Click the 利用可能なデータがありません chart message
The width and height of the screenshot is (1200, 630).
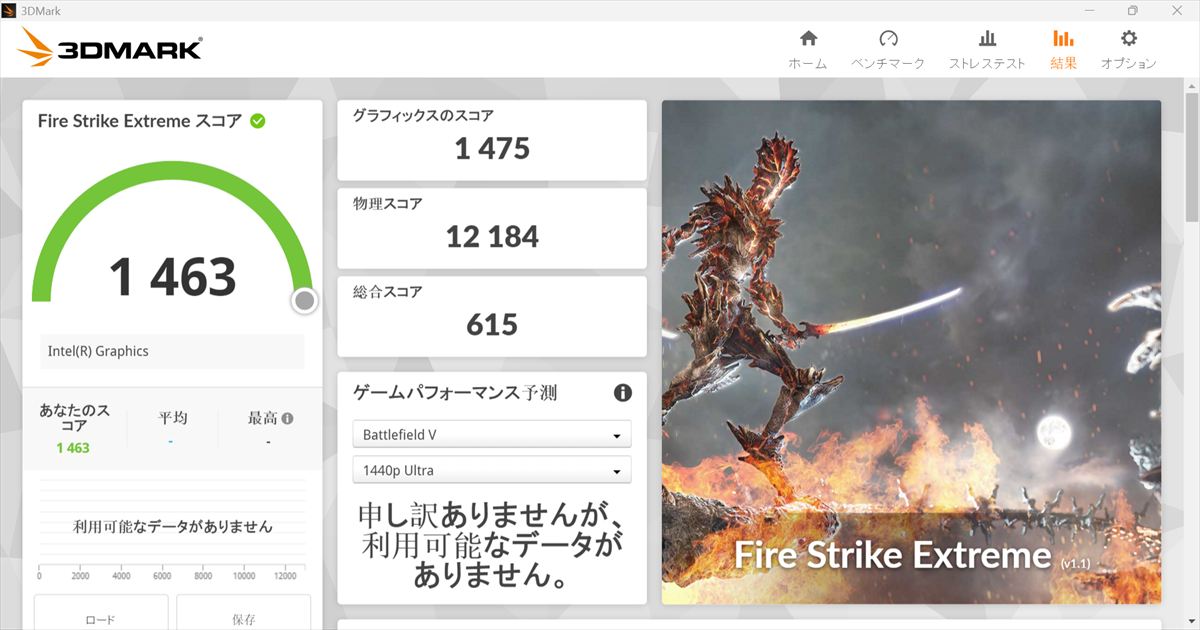click(173, 526)
